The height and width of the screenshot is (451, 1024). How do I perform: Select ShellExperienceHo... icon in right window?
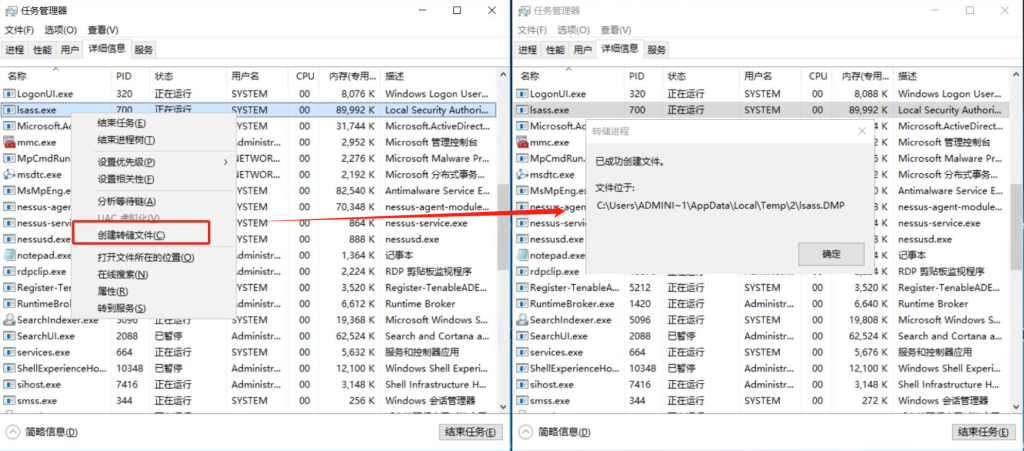pos(522,369)
